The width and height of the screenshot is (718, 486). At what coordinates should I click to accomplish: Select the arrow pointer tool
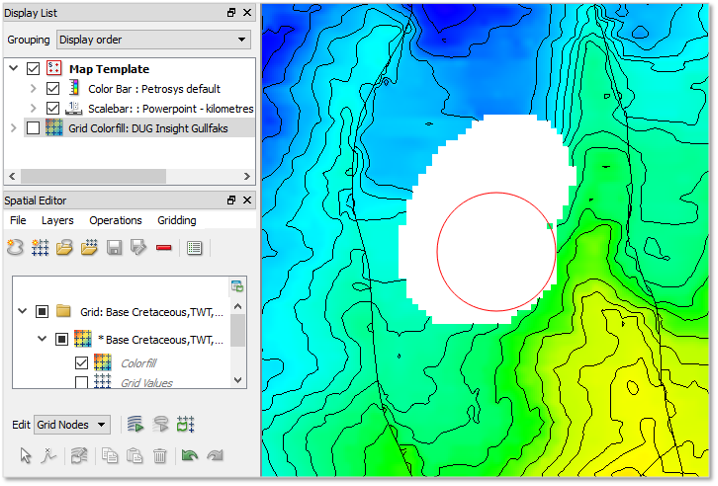[26, 456]
